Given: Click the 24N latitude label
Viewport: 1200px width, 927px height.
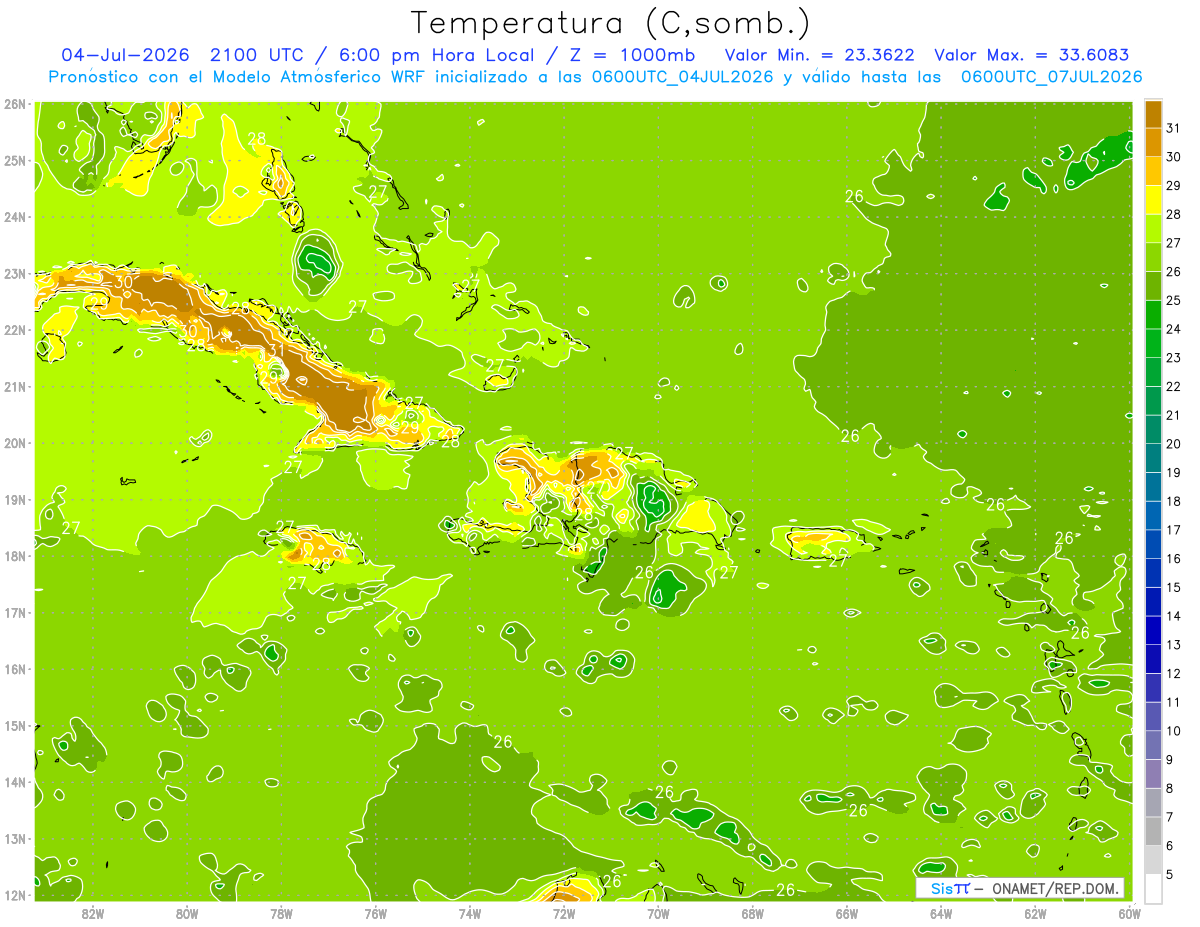Looking at the screenshot, I should click(x=14, y=217).
